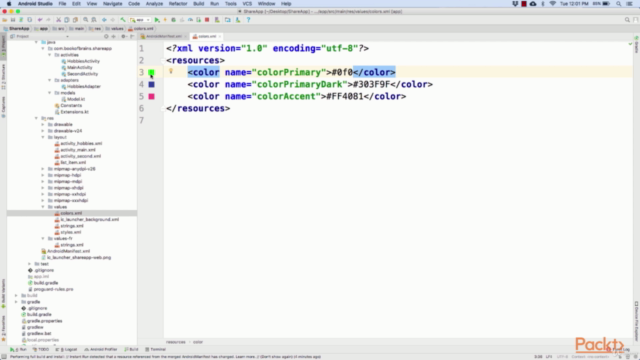Click the Help question mark icon
The height and width of the screenshot is (360, 640).
(248, 20)
